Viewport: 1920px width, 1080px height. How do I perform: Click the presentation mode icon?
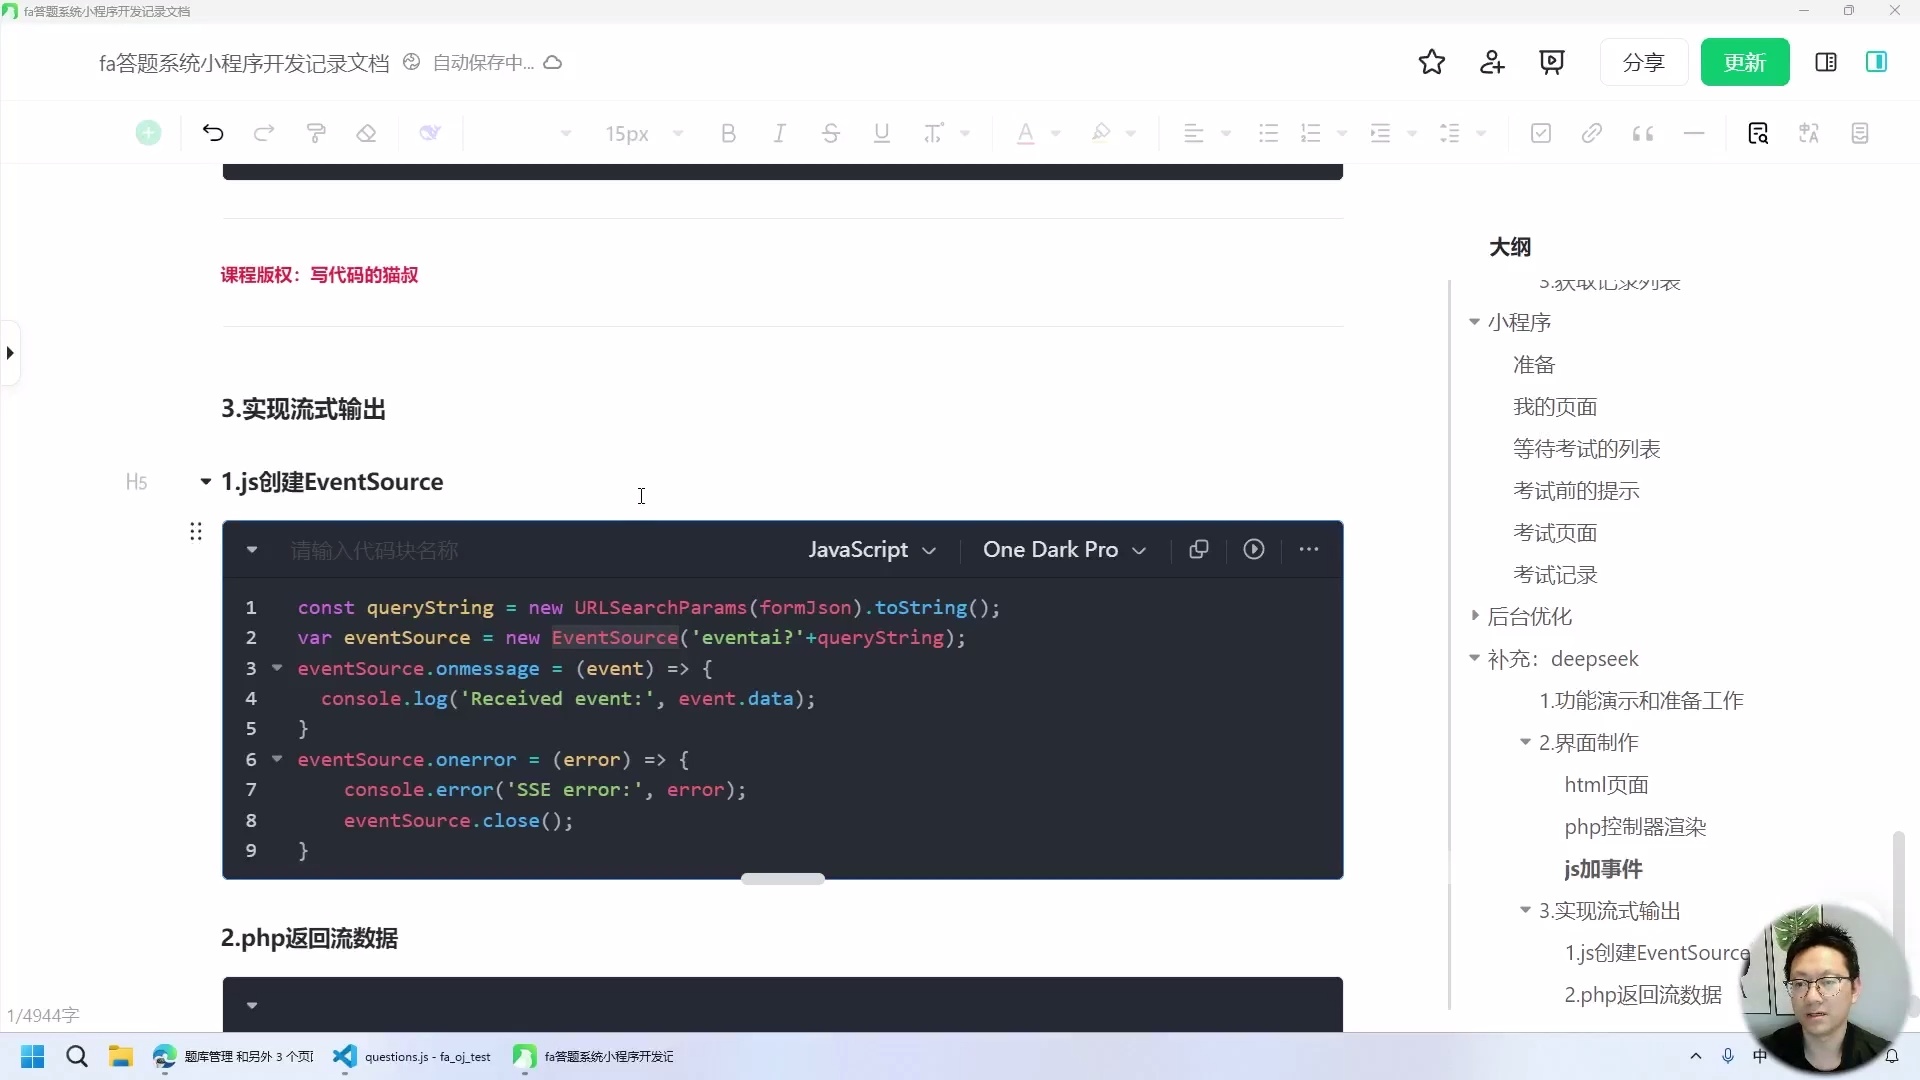1552,62
